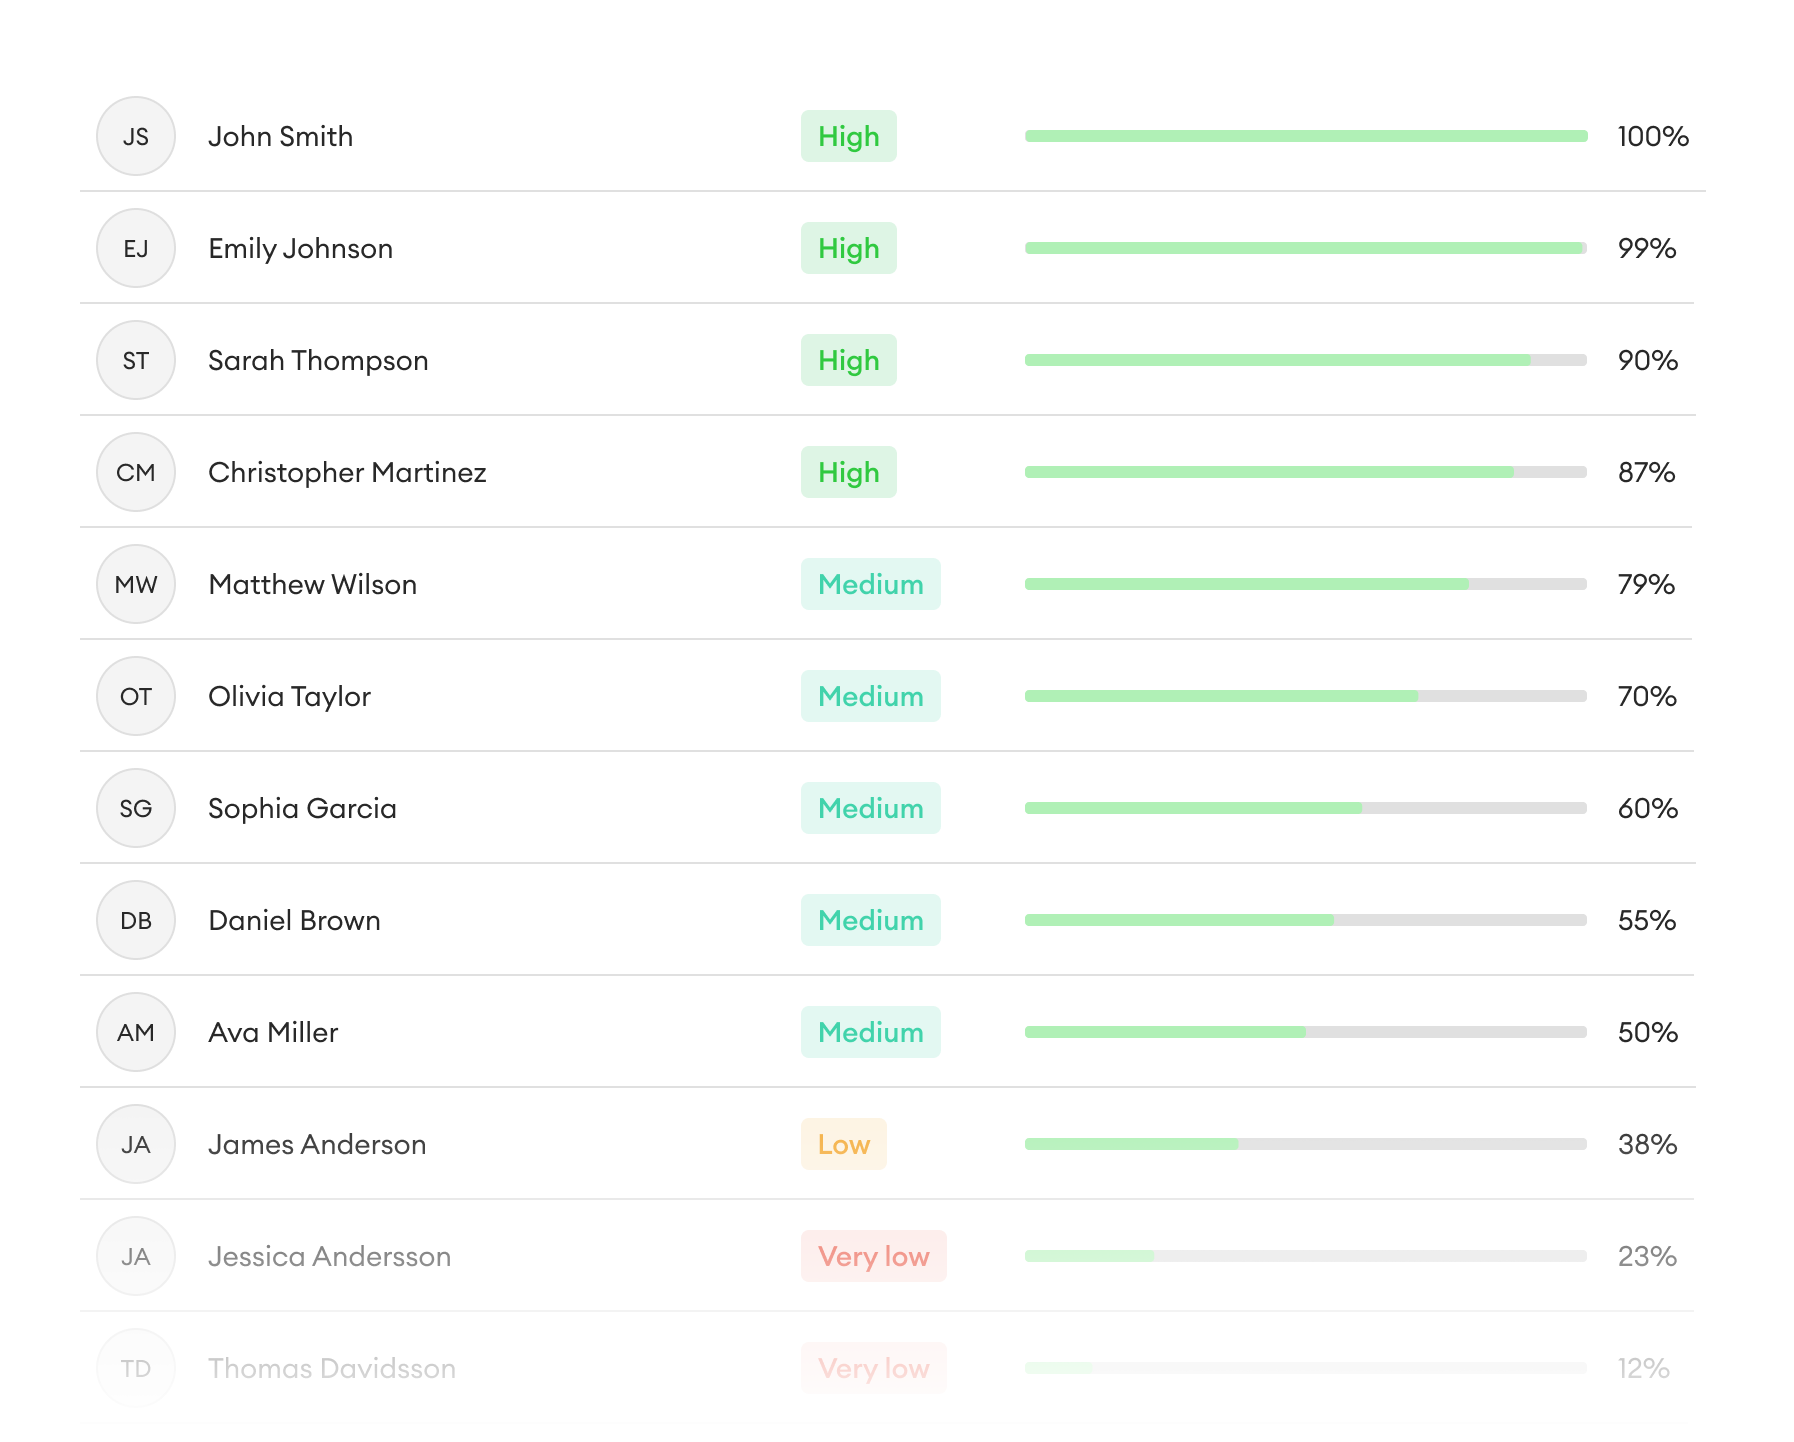
Task: Open Sarah Thompson's ST avatar
Action: 136,360
